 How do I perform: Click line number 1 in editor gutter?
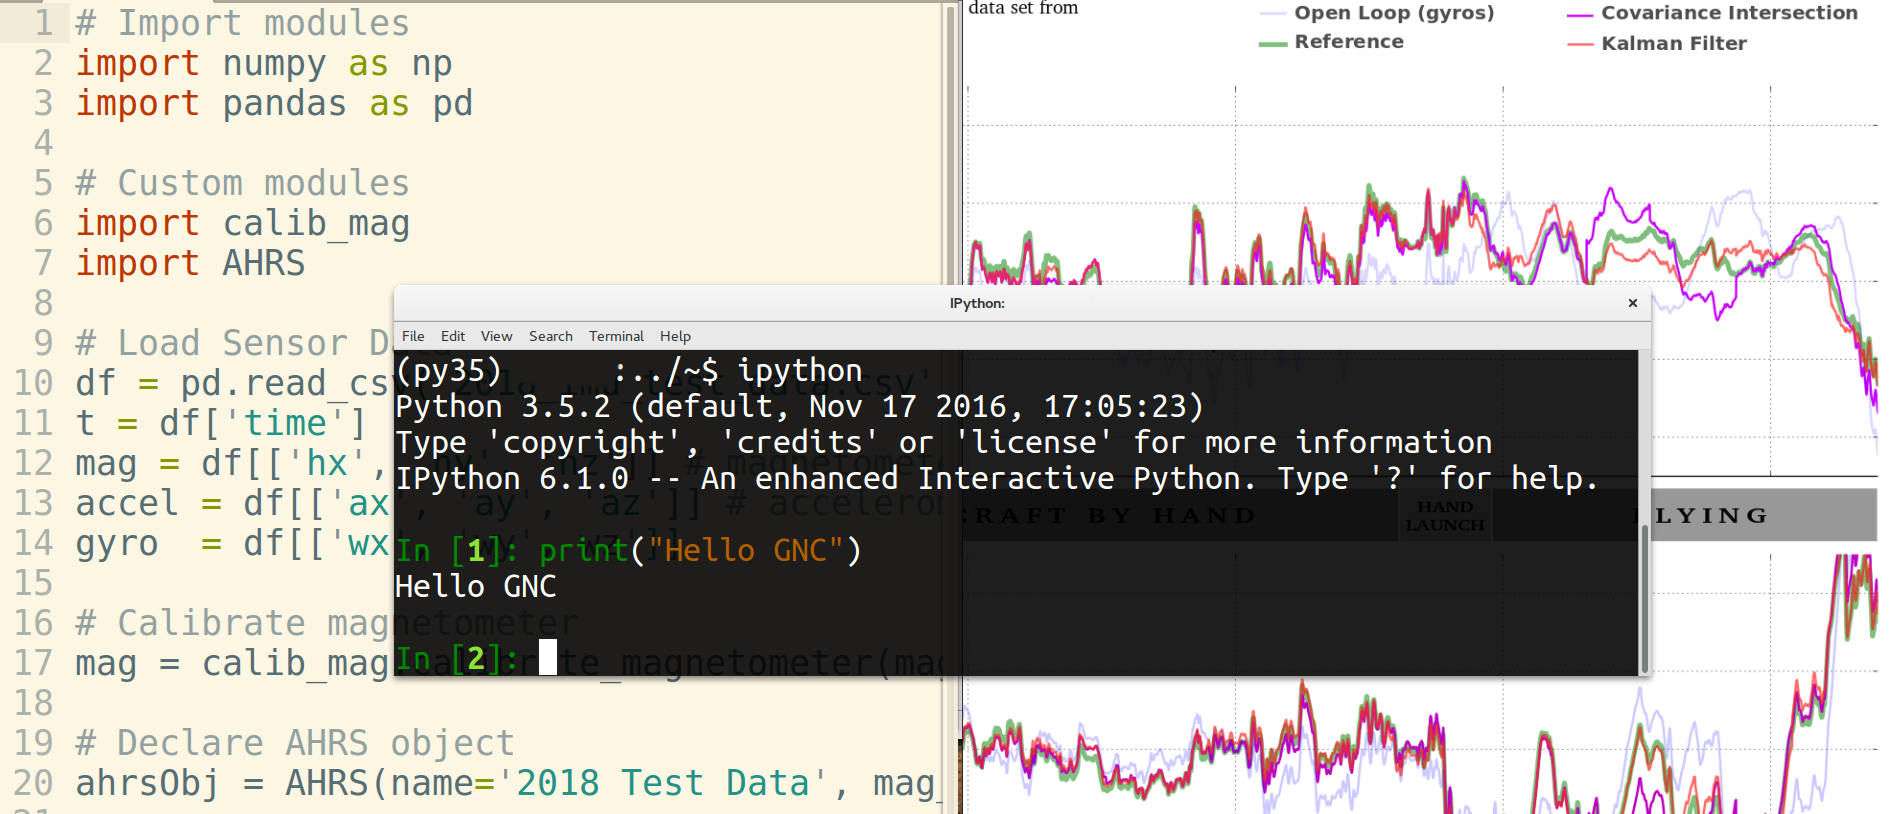click(43, 22)
